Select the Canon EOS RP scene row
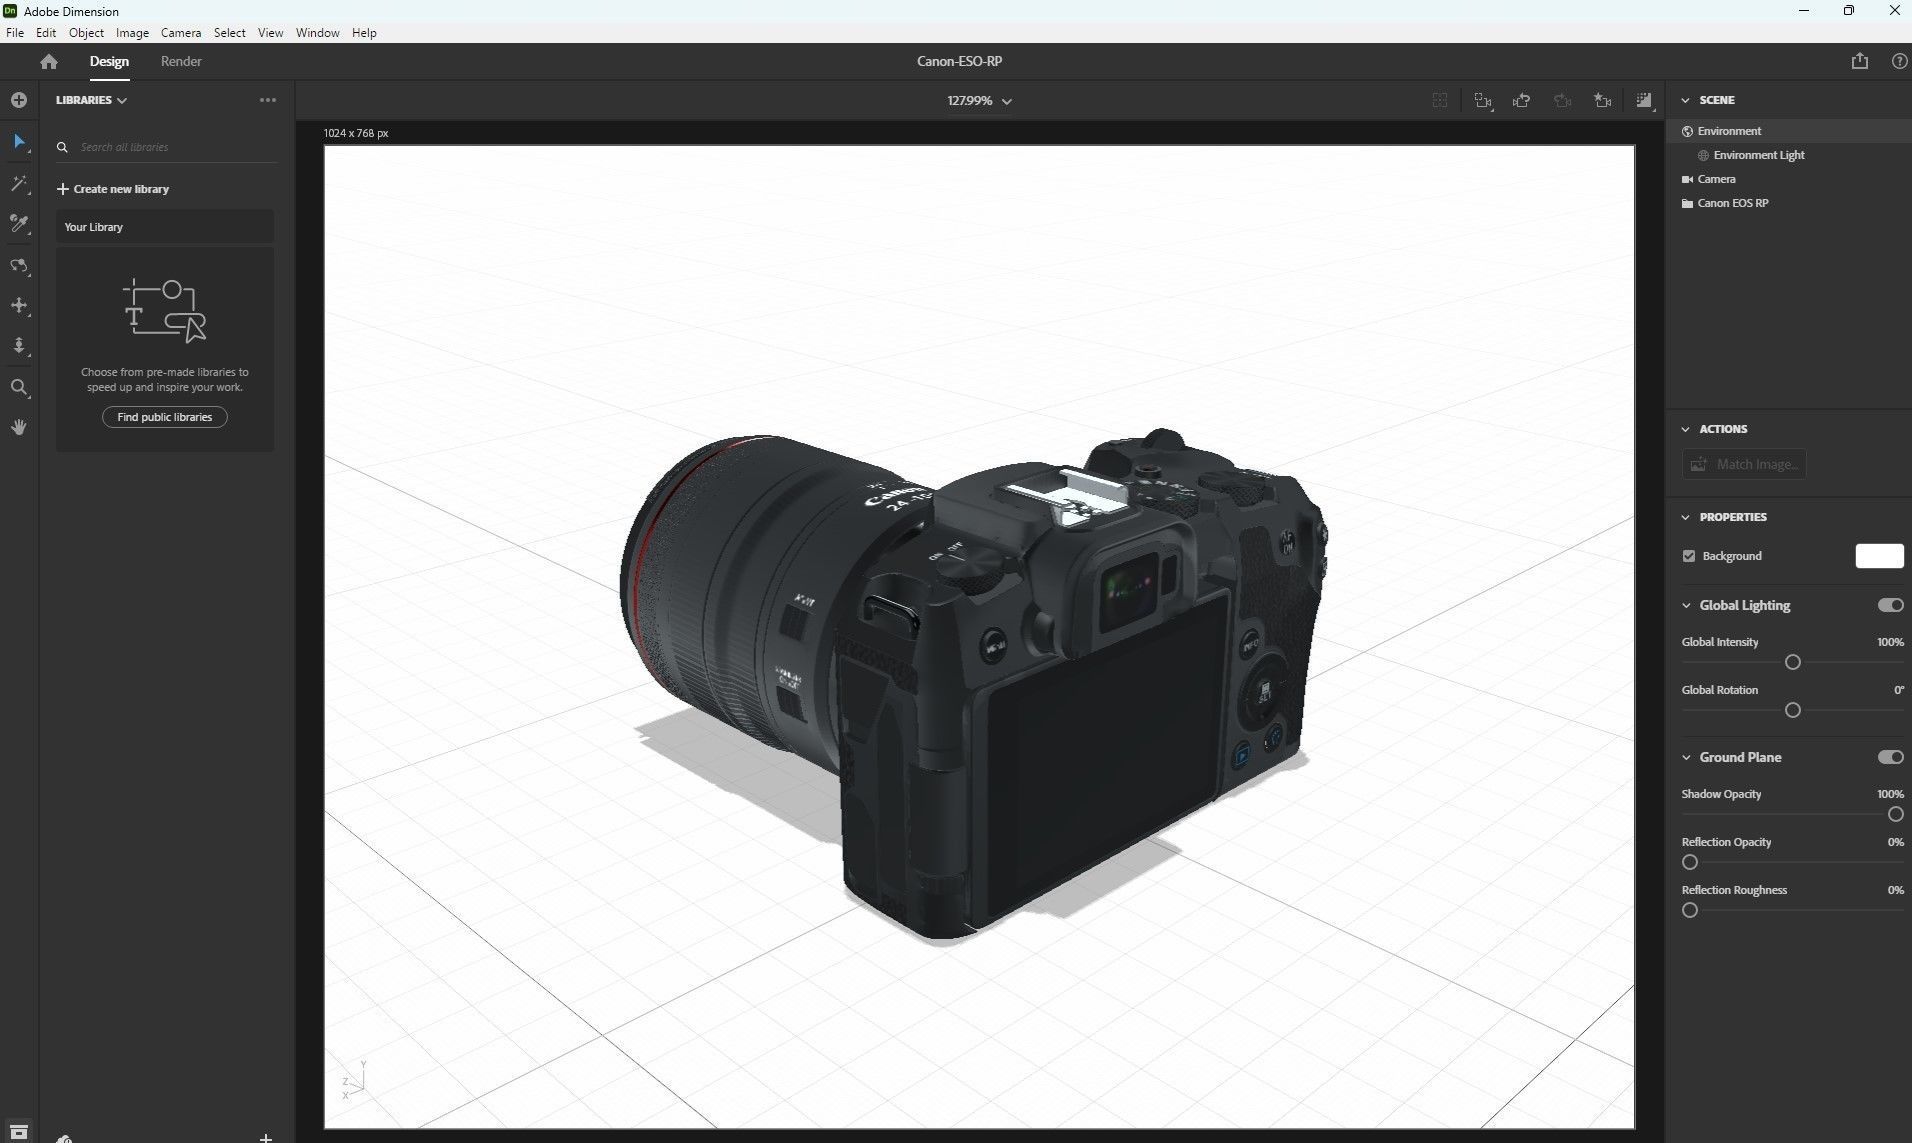This screenshot has height=1143, width=1912. (1789, 203)
